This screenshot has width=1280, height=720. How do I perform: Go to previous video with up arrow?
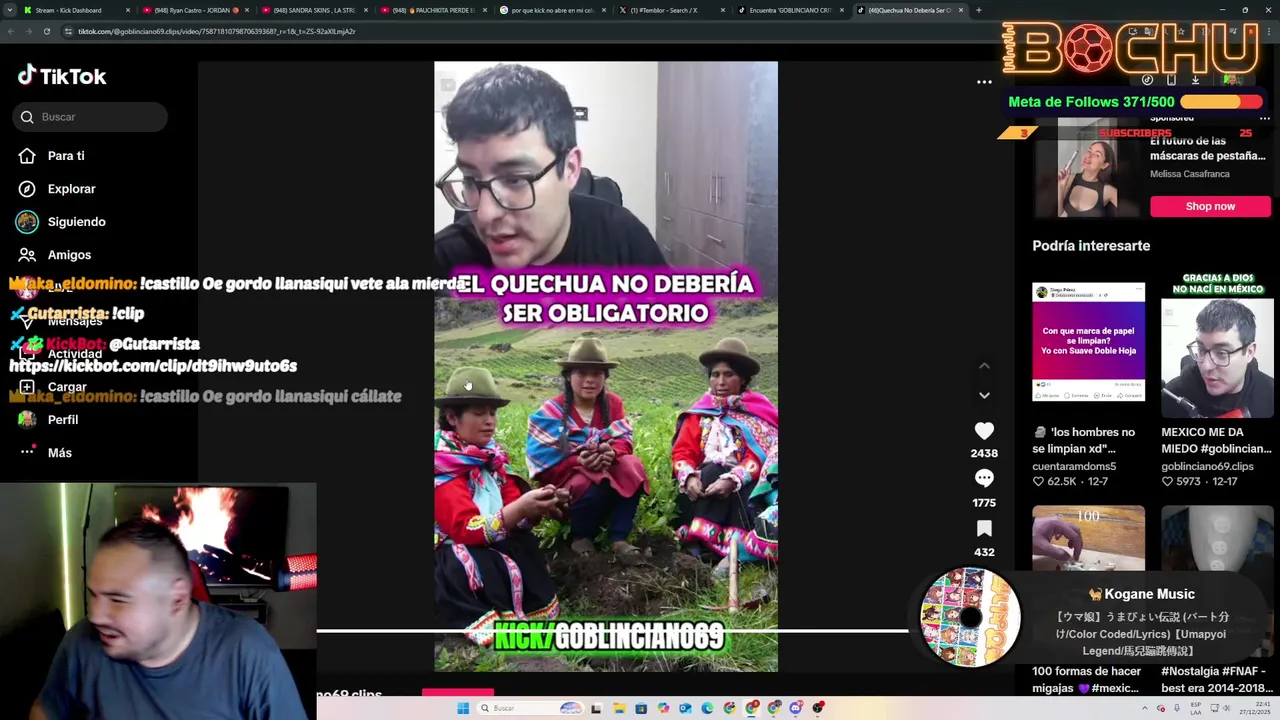984,366
